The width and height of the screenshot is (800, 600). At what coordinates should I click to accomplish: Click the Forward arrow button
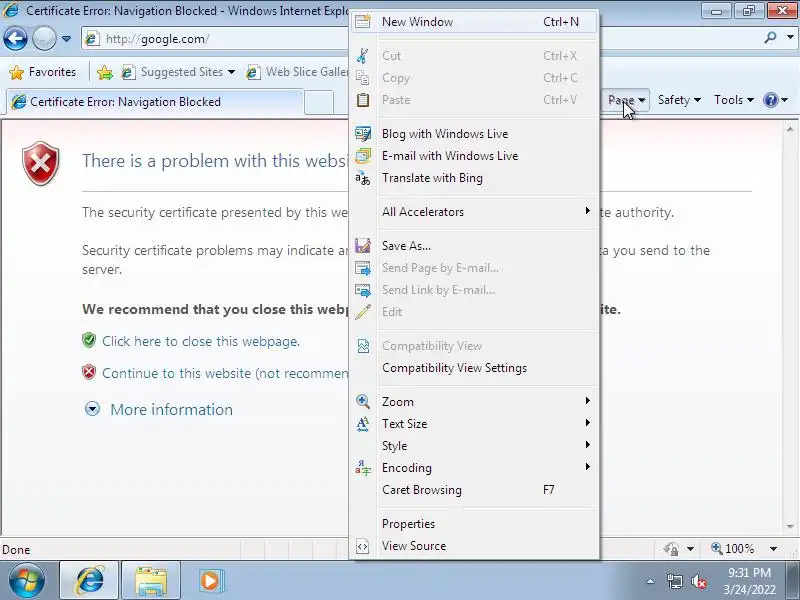click(44, 39)
